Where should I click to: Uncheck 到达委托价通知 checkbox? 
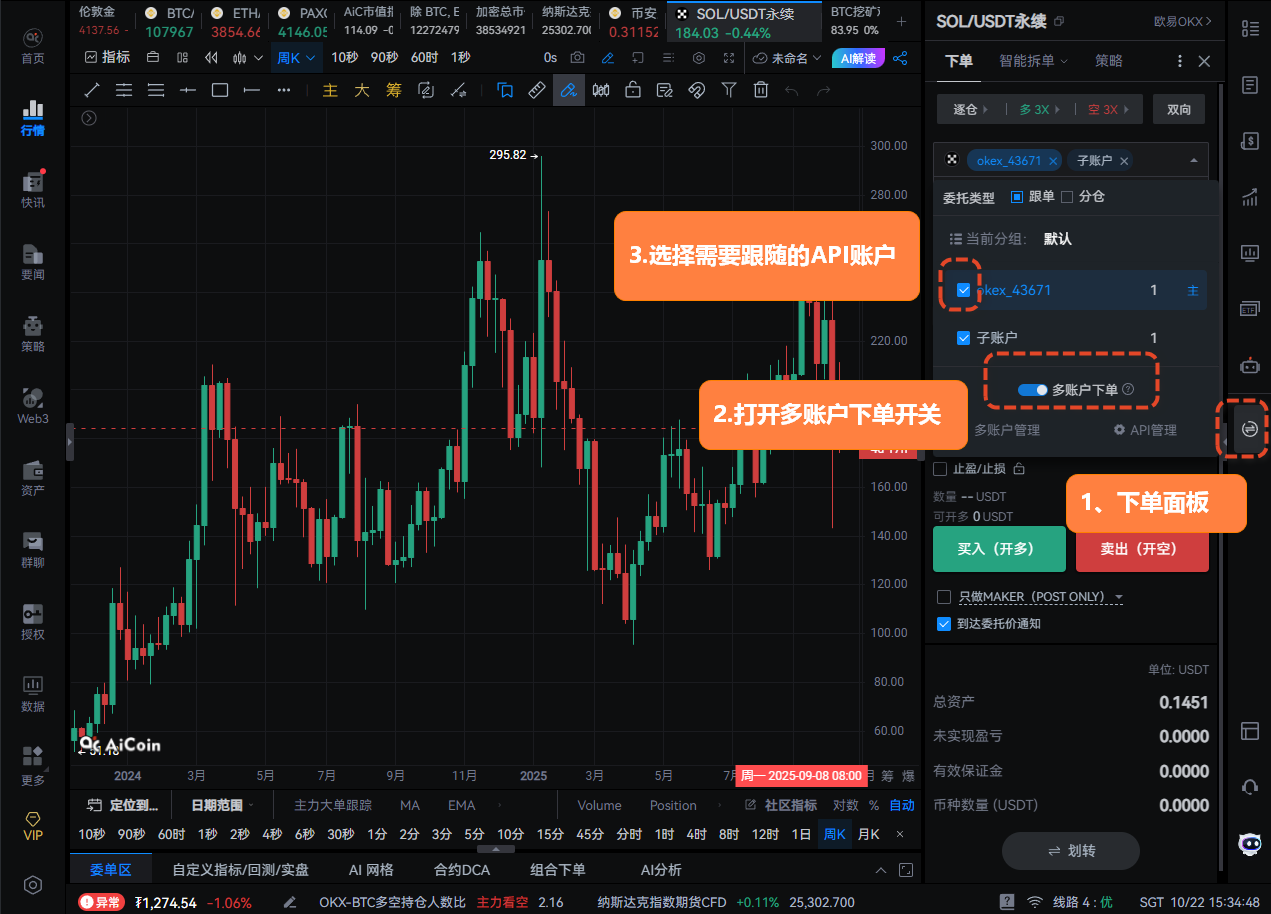click(x=944, y=623)
